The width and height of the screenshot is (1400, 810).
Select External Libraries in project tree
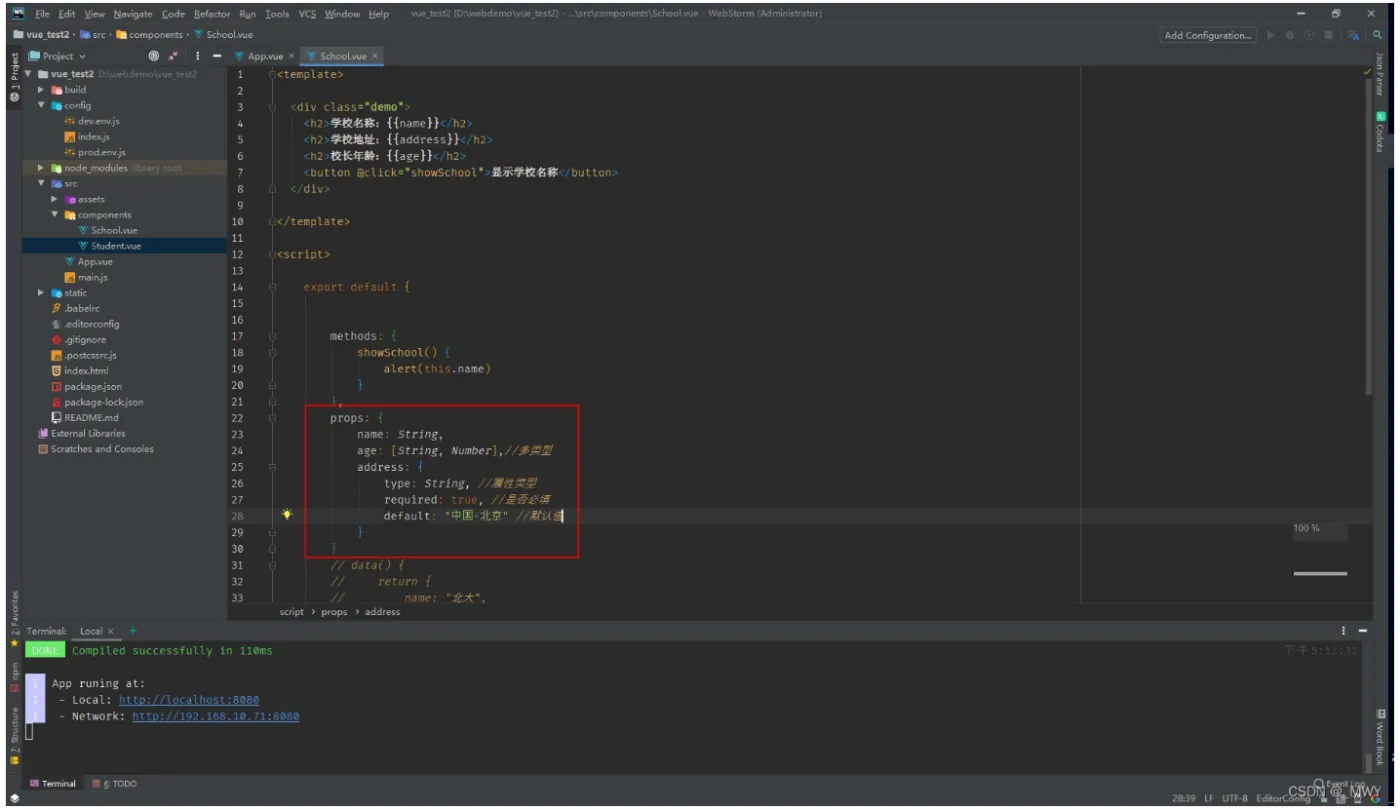(x=88, y=433)
